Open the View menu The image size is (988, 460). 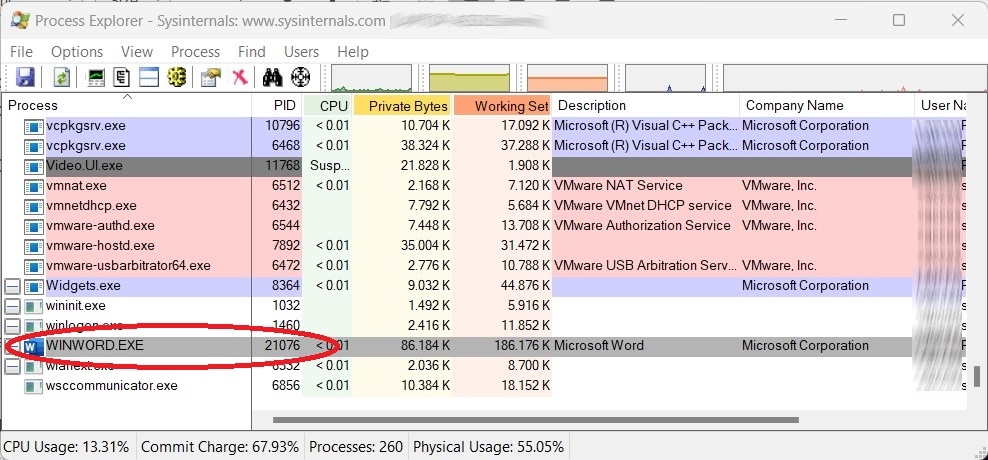[x=137, y=52]
